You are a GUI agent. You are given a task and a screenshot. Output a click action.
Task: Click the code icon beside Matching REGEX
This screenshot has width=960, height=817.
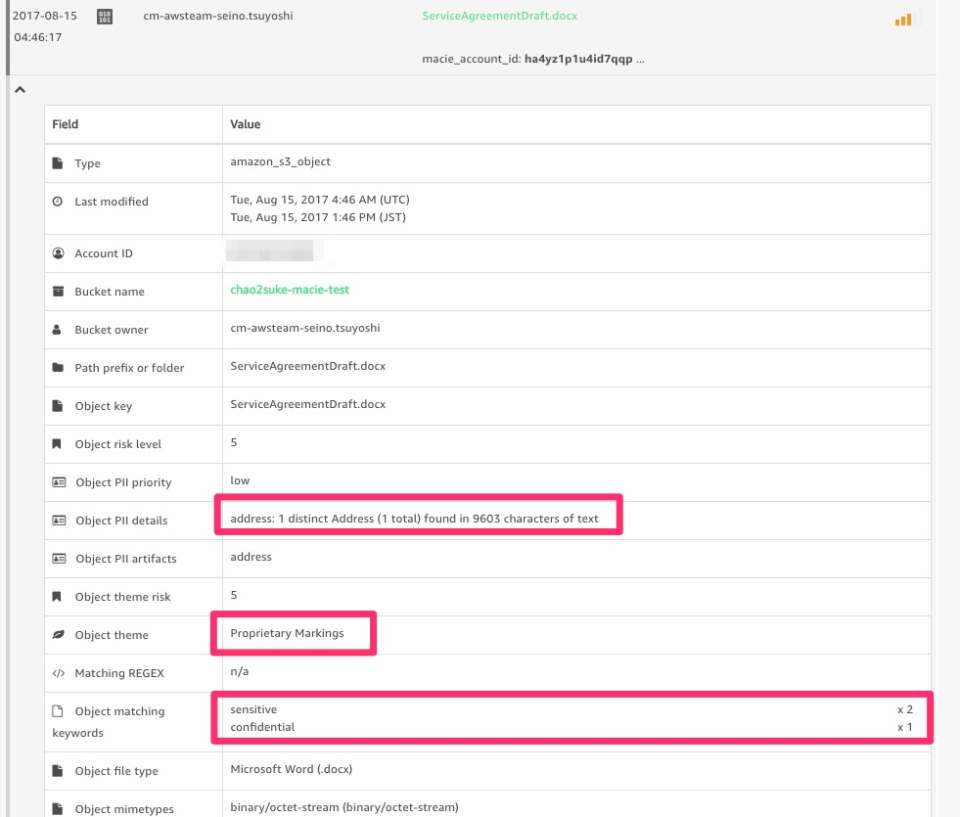tap(58, 673)
